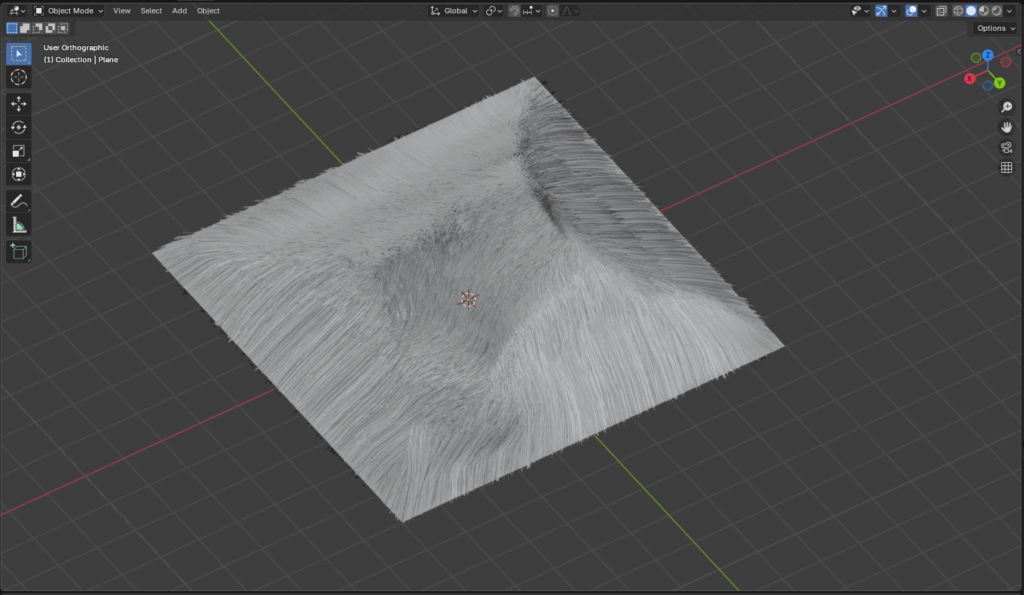Activate the Move tool
The width and height of the screenshot is (1024, 595).
[18, 104]
